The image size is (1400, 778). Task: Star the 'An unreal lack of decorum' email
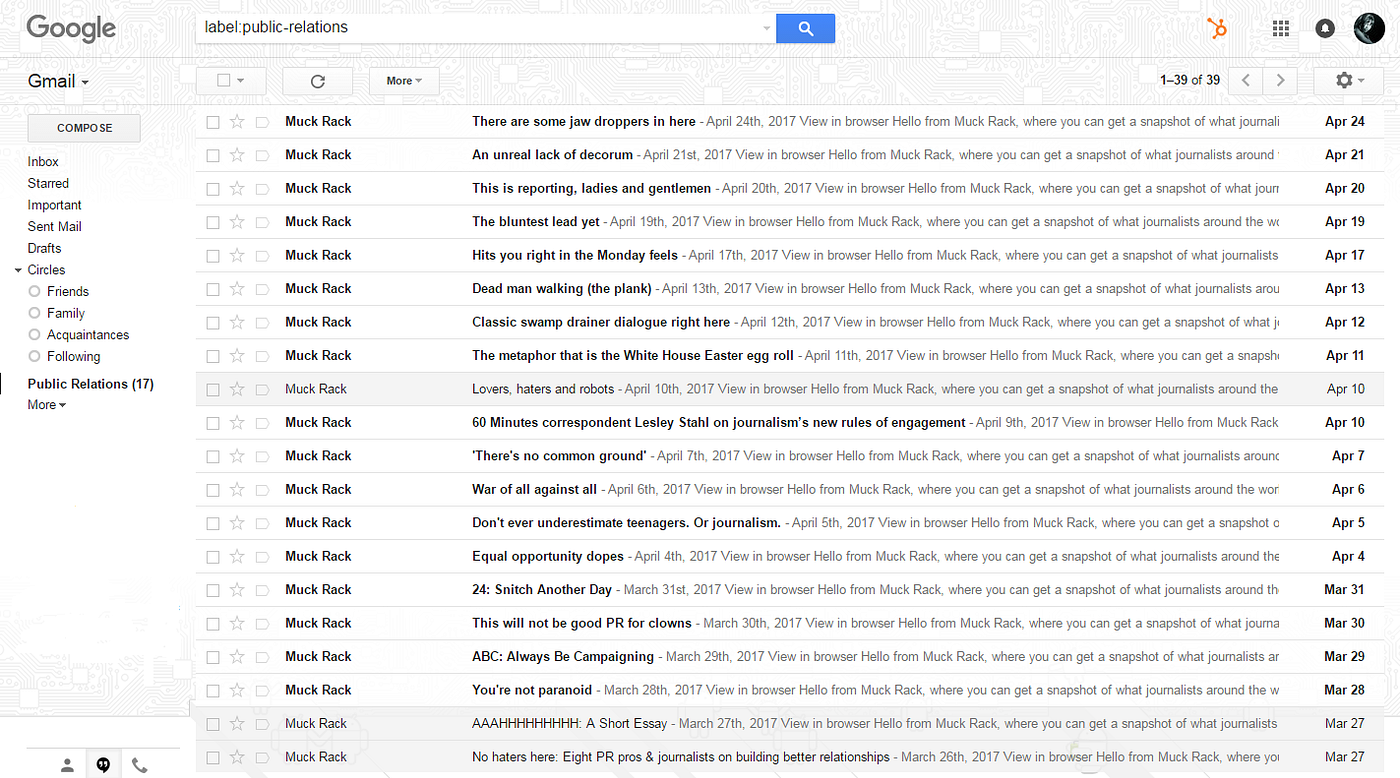(x=237, y=155)
